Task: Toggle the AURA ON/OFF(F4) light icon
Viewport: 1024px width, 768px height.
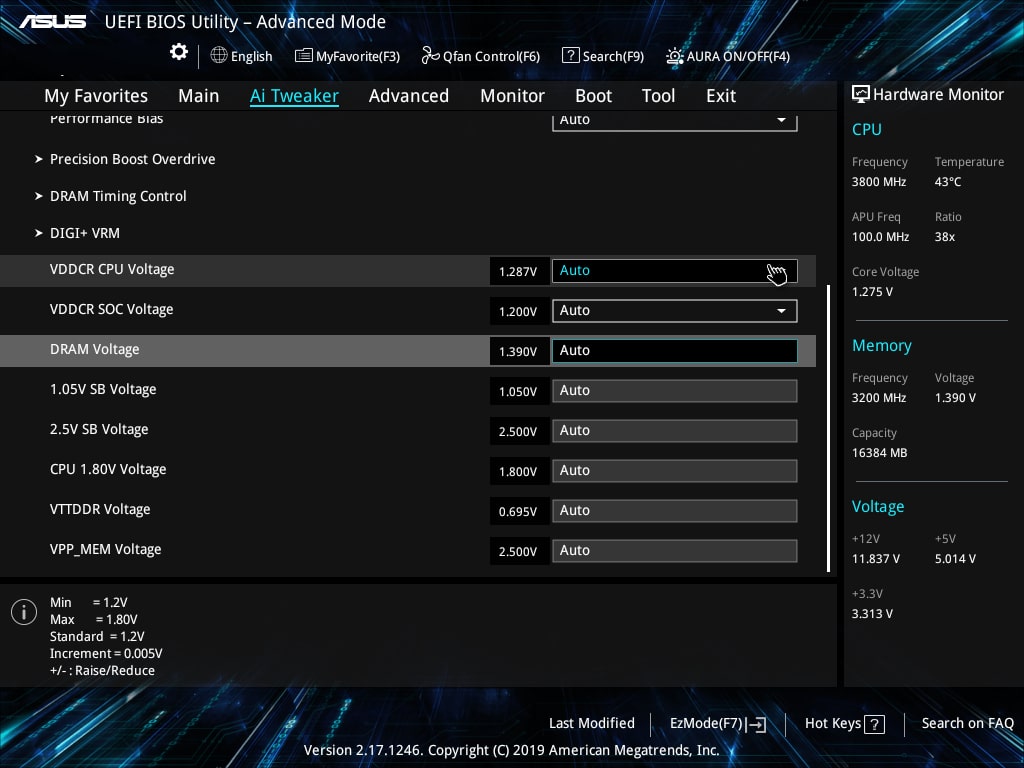Action: pos(675,56)
